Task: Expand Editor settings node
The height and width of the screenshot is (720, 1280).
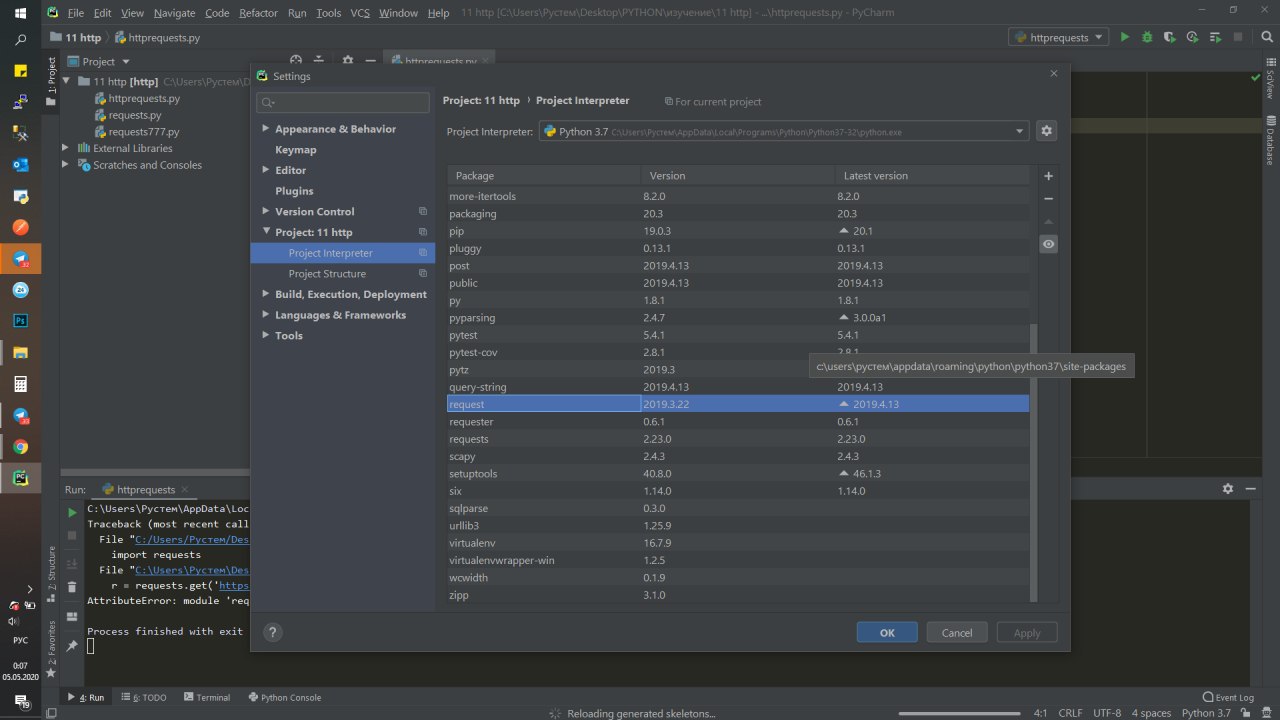Action: pos(266,170)
